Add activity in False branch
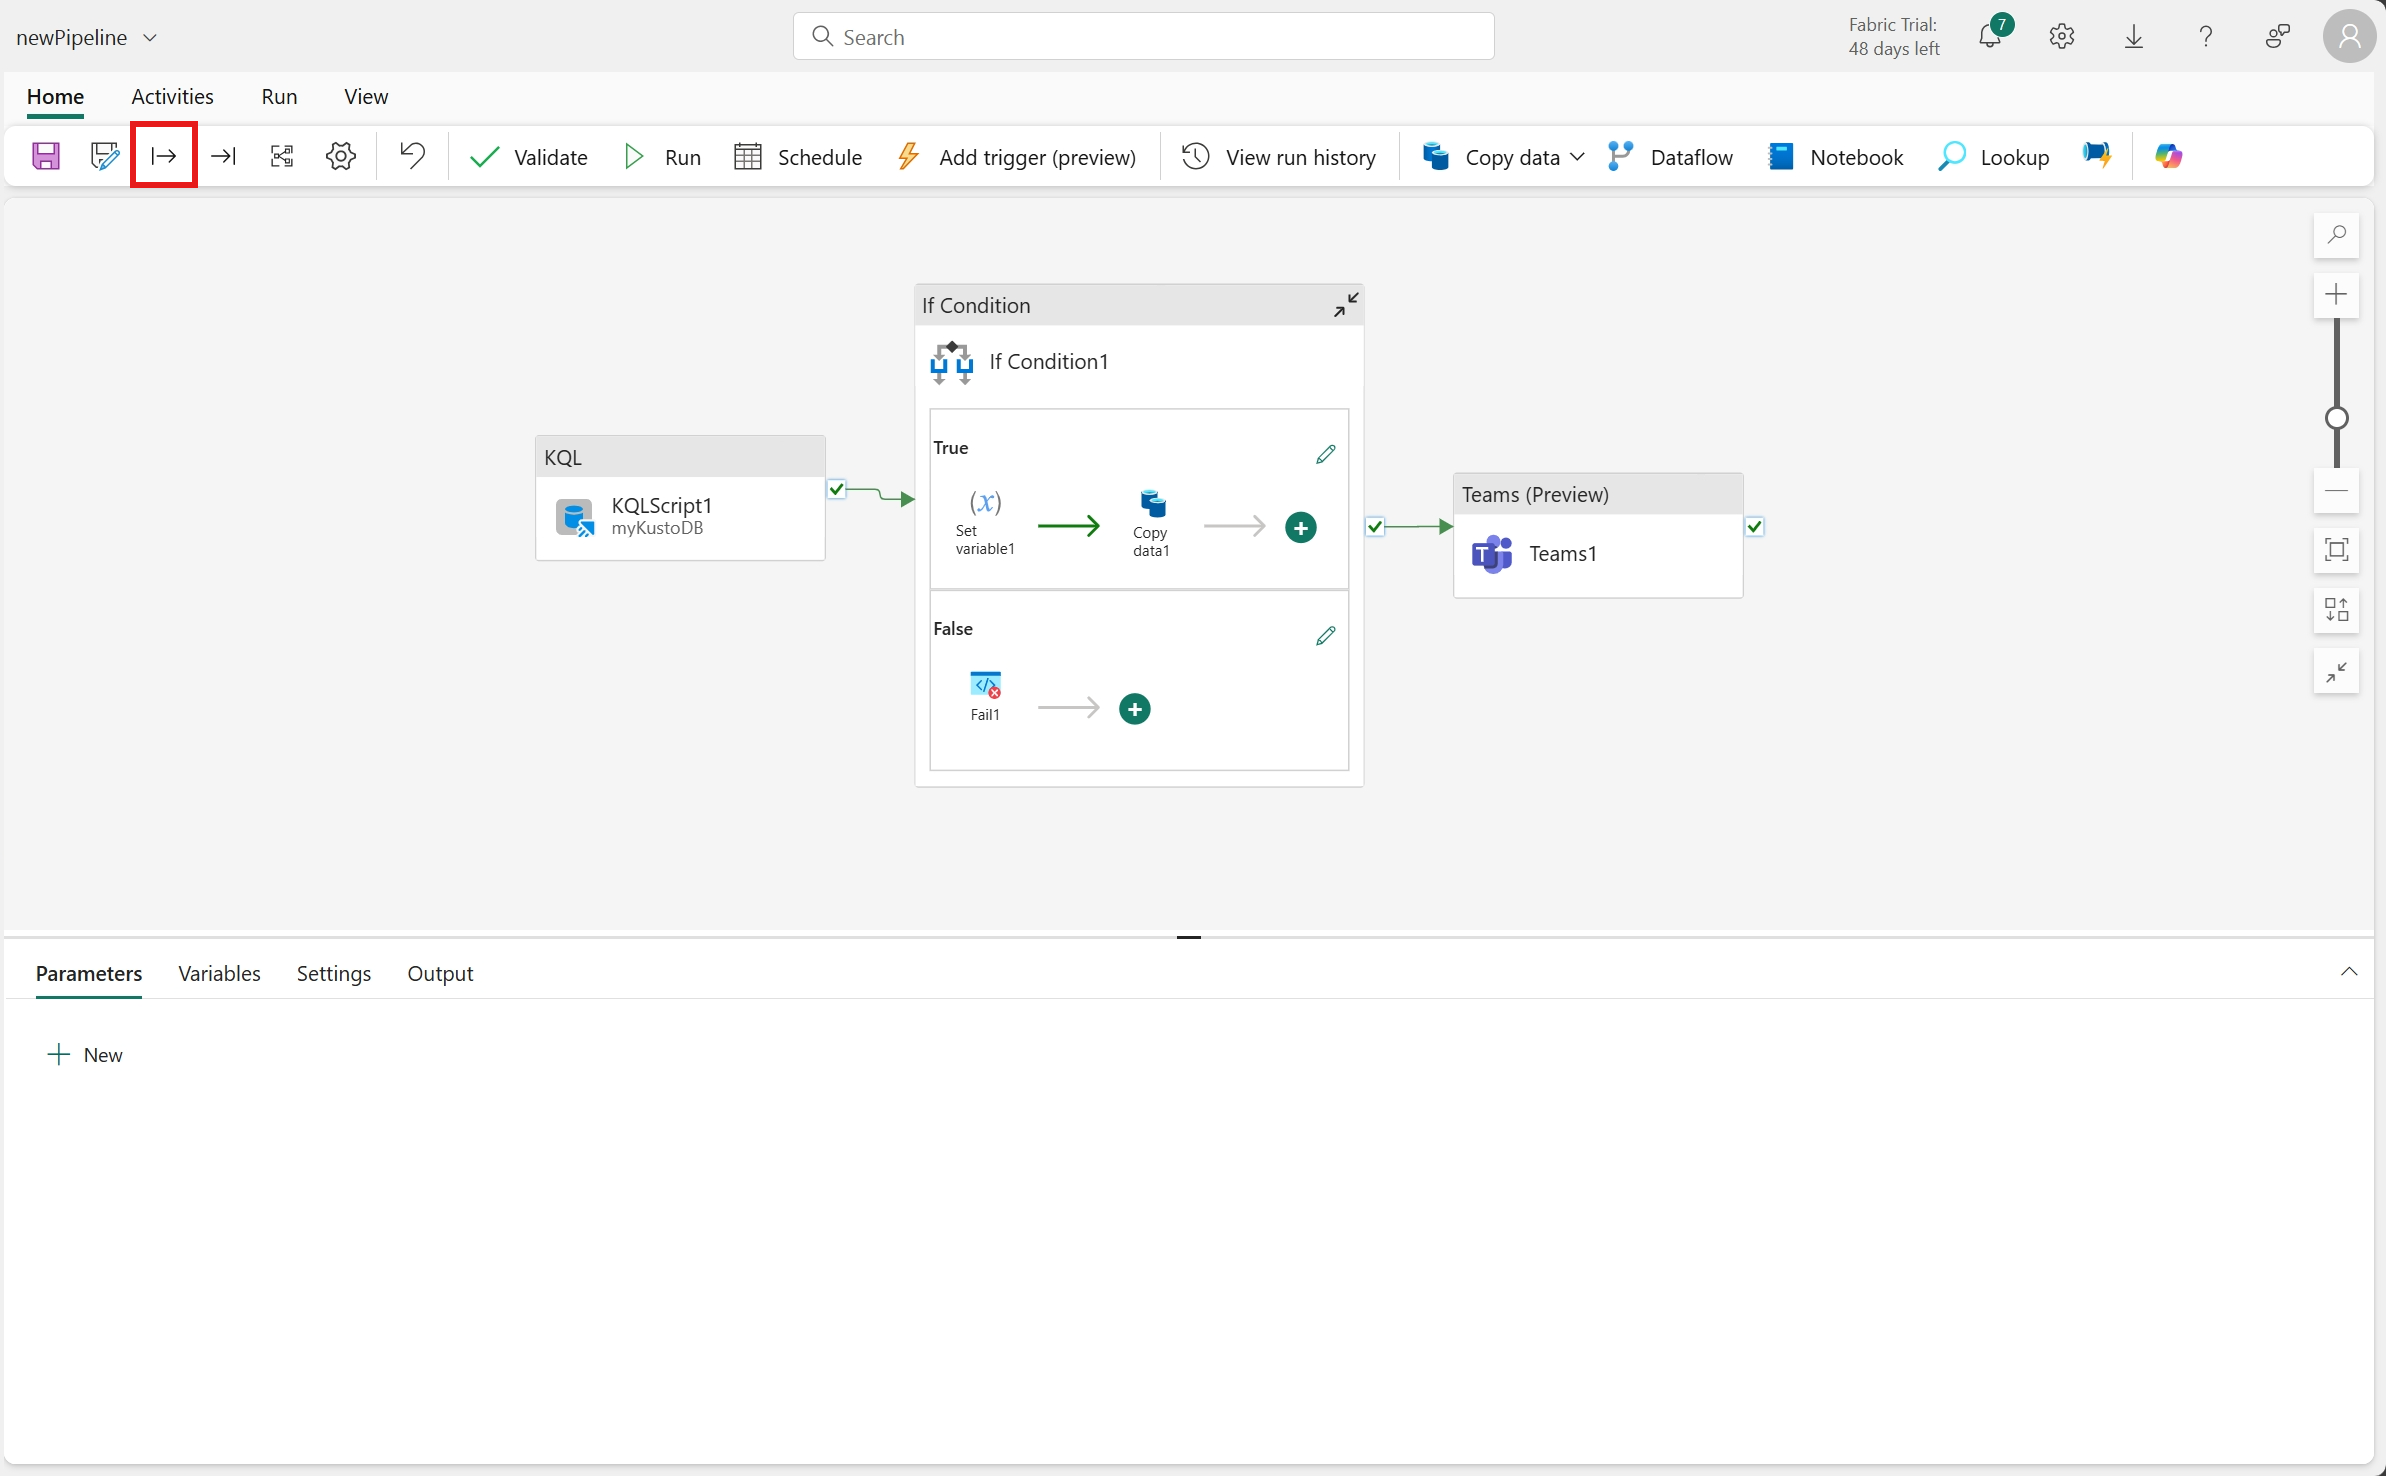Viewport: 2386px width, 1476px height. click(x=1134, y=709)
